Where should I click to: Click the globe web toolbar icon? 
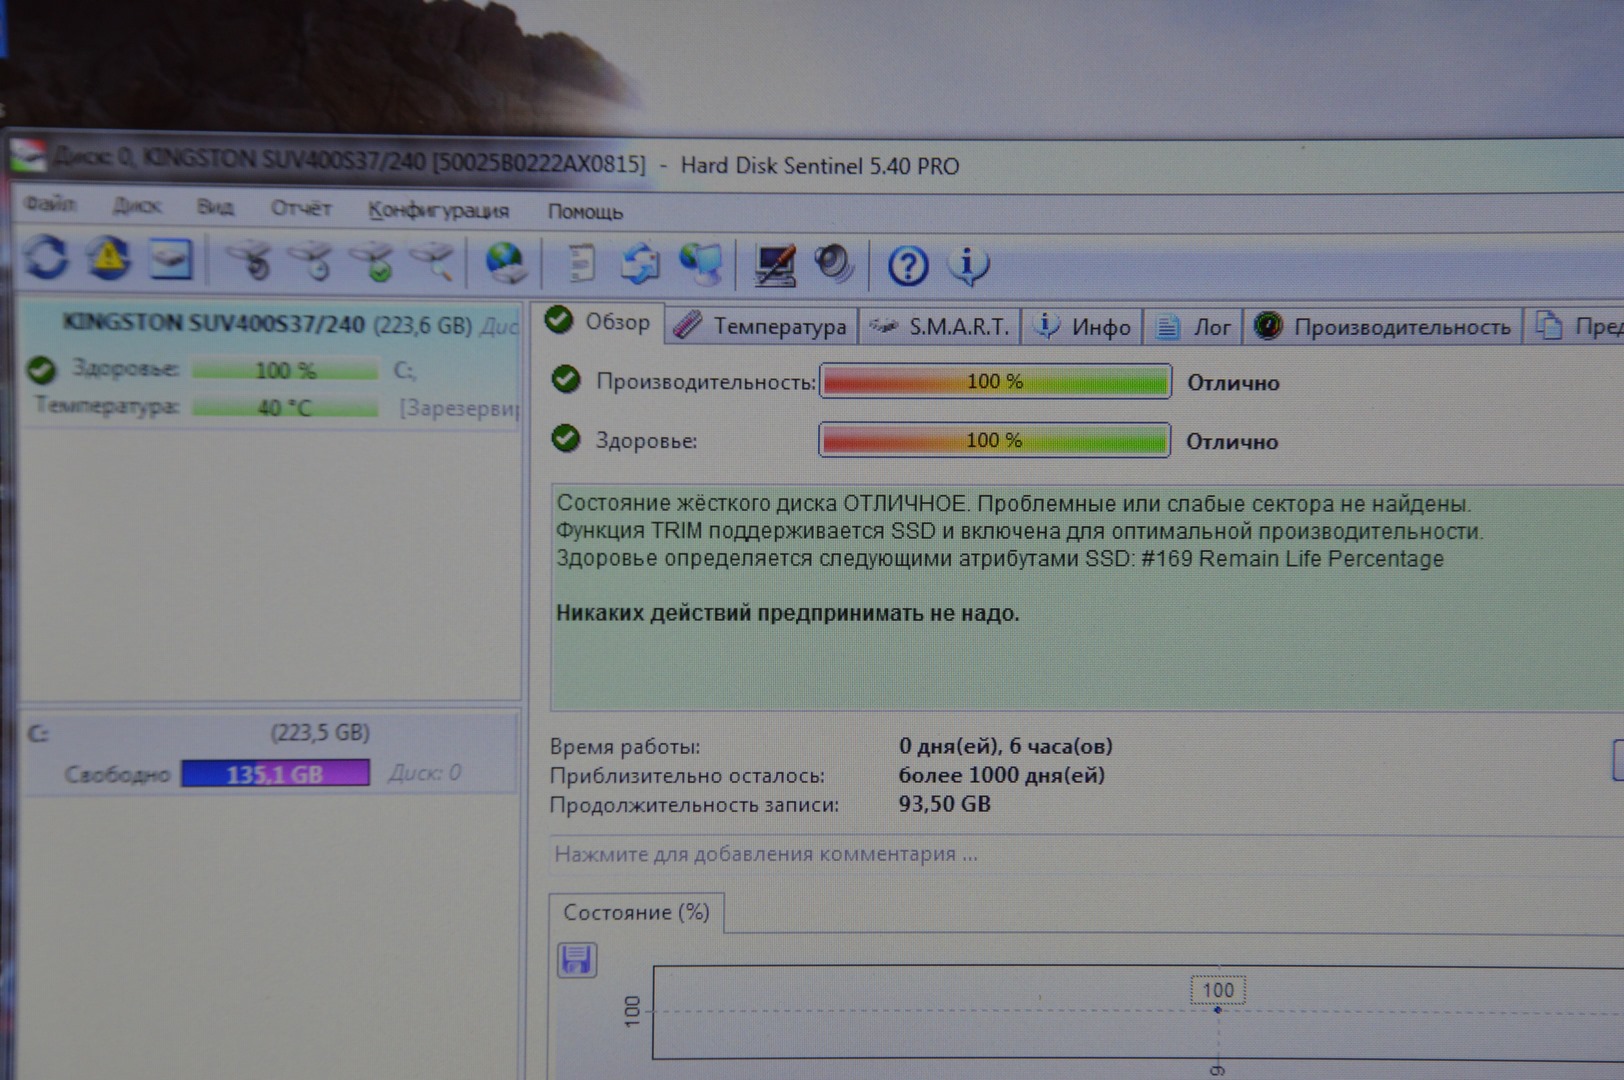(x=506, y=263)
